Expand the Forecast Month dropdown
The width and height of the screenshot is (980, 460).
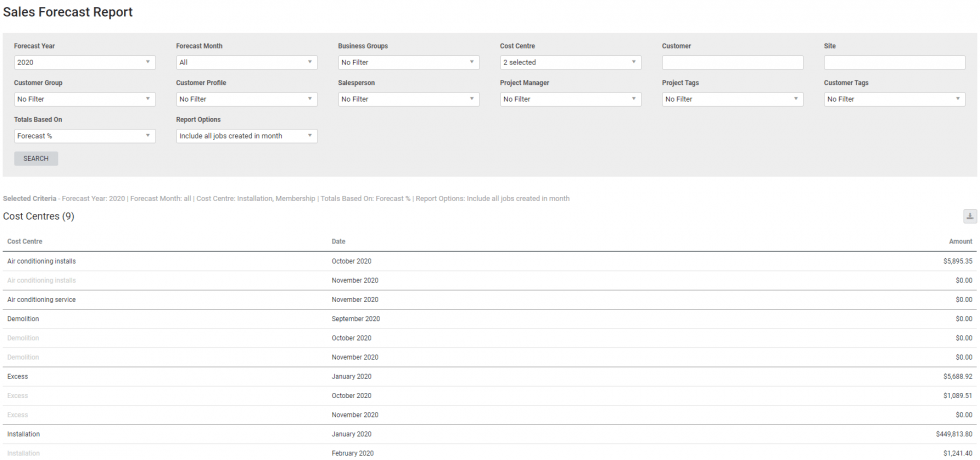[247, 62]
